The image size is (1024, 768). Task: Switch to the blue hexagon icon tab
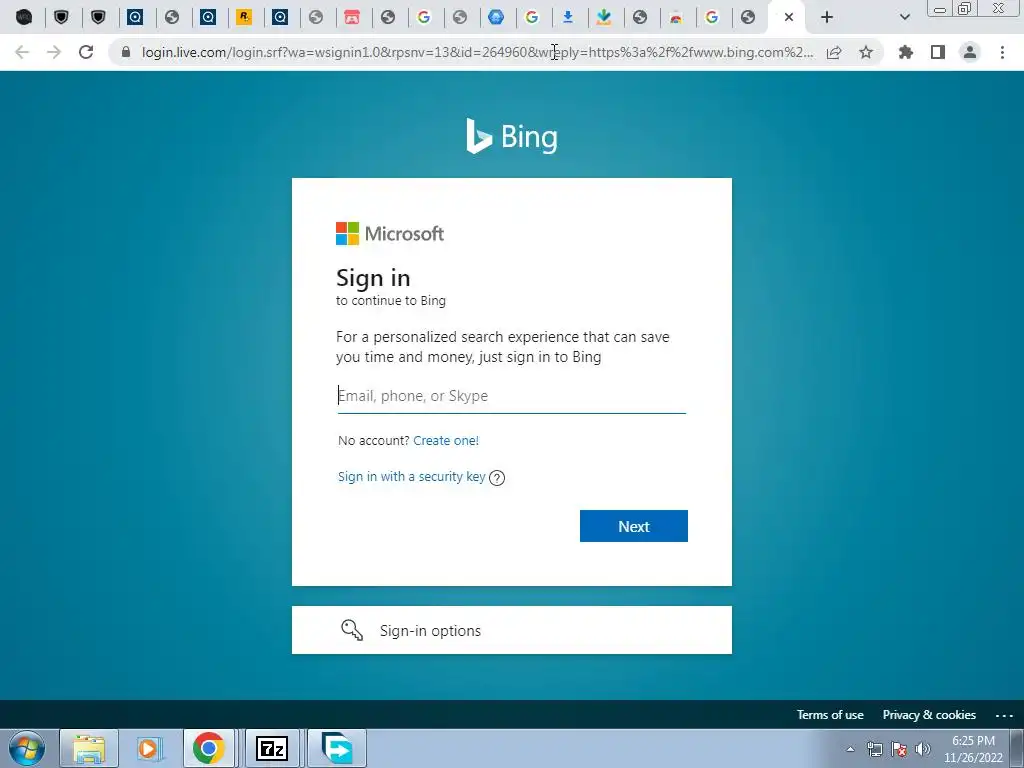496,17
